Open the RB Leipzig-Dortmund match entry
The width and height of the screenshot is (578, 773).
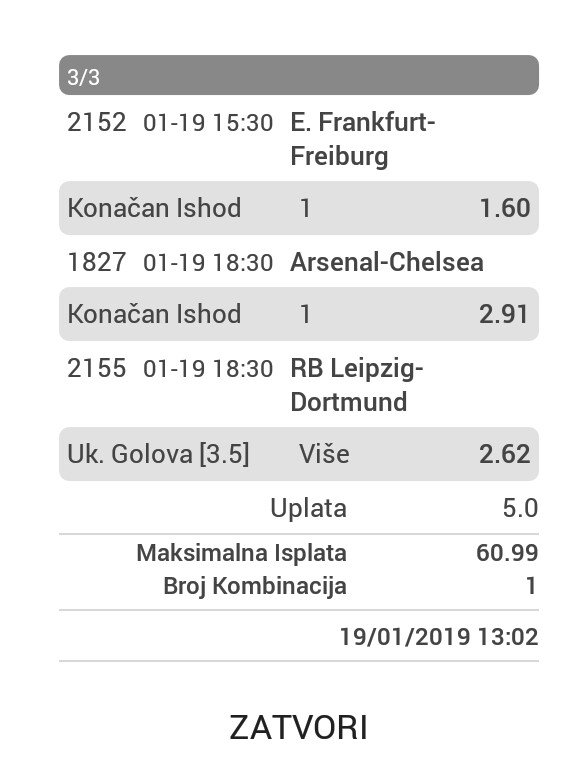click(x=299, y=385)
